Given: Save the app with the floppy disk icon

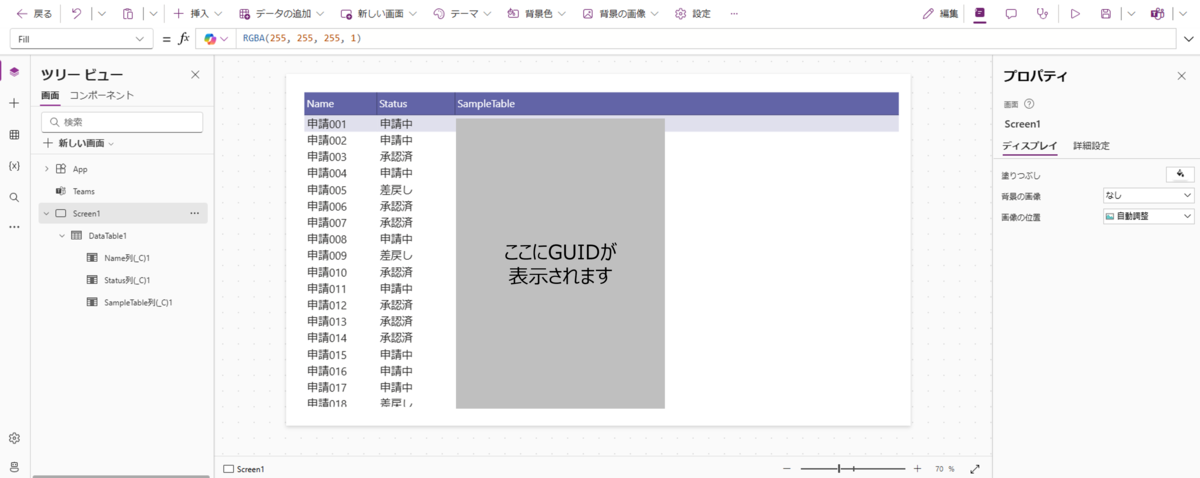Looking at the screenshot, I should pyautogui.click(x=1106, y=14).
